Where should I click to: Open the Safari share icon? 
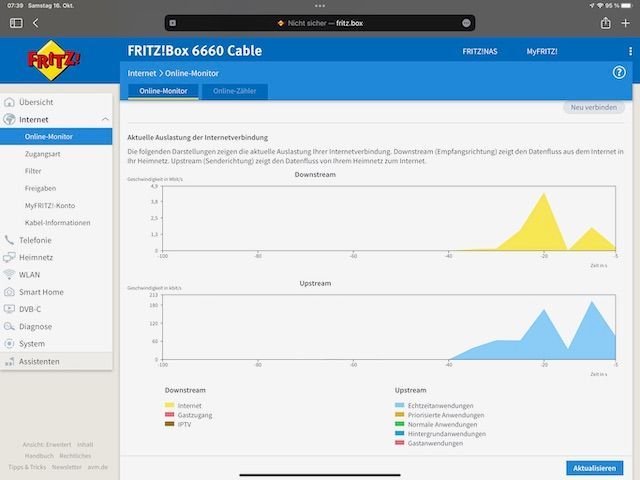(605, 23)
